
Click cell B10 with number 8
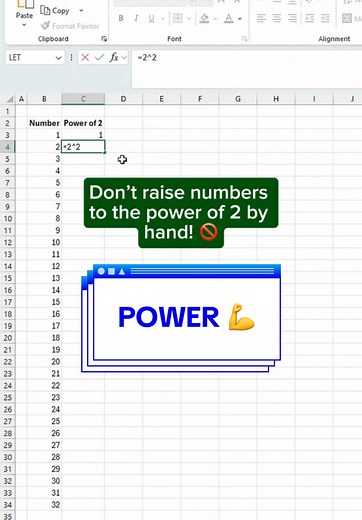point(44,219)
